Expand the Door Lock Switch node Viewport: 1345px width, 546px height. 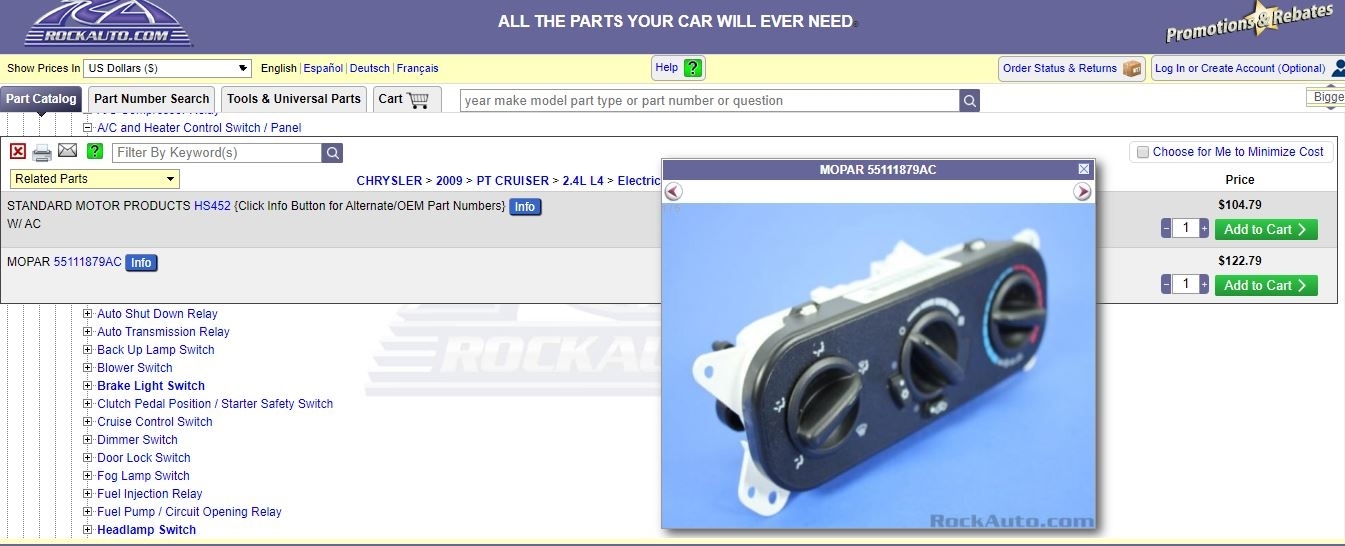click(x=88, y=458)
